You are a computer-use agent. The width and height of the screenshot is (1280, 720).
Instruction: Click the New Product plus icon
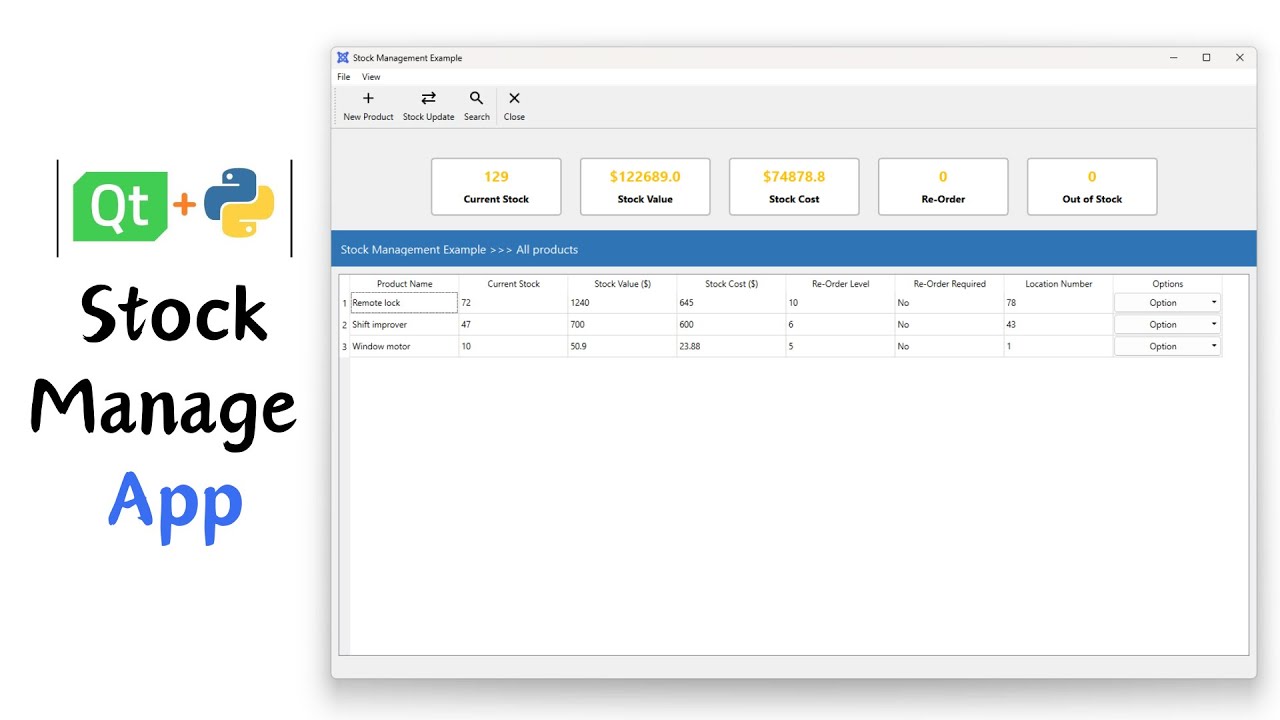tap(368, 98)
